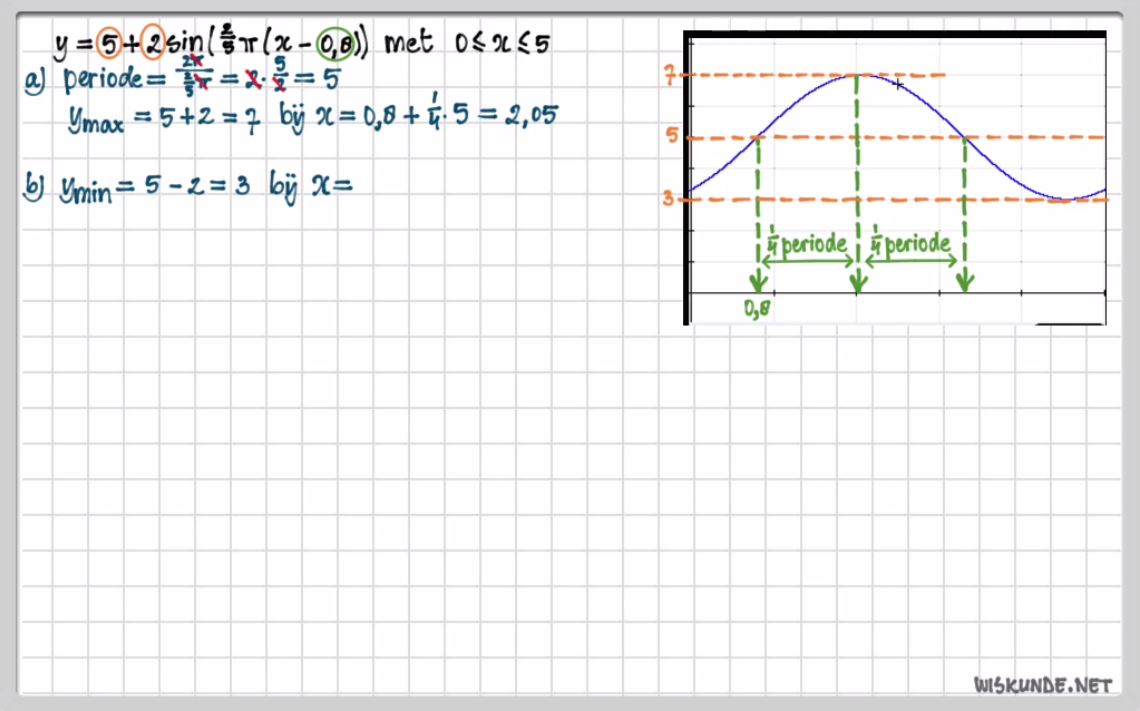Click the 'b)' part label
Screen dimensions: 1140x711
coord(33,187)
